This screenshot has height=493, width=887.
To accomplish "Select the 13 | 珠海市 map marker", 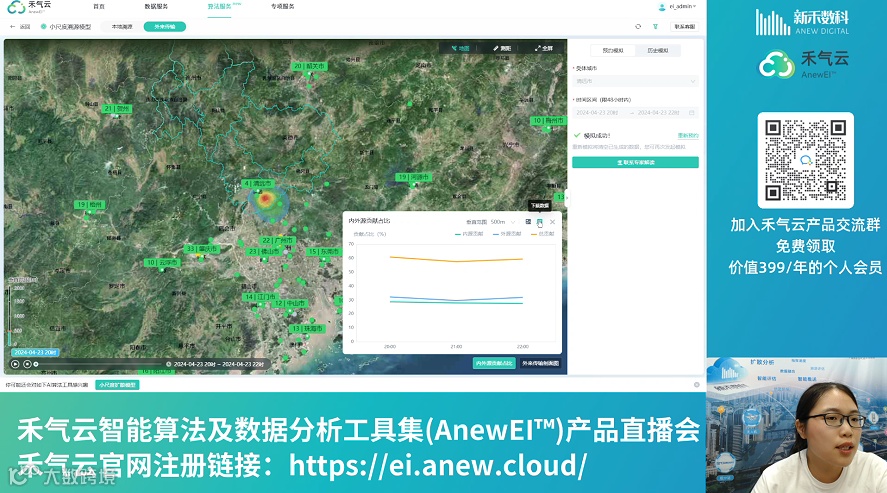I will (x=307, y=328).
